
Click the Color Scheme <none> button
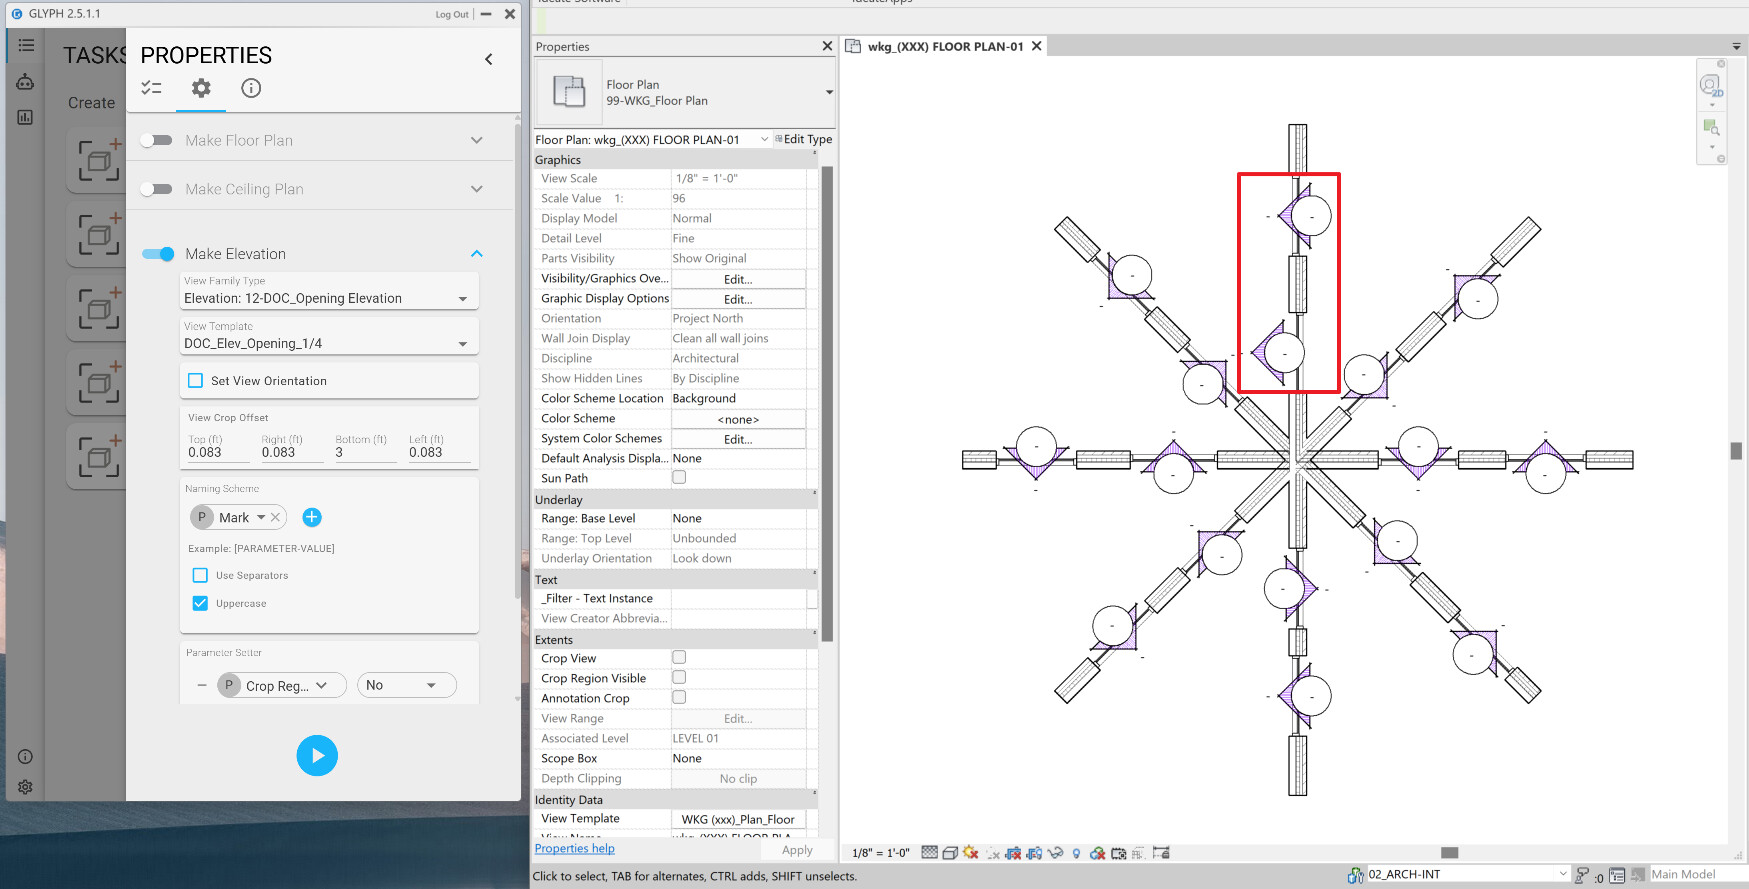[738, 419]
